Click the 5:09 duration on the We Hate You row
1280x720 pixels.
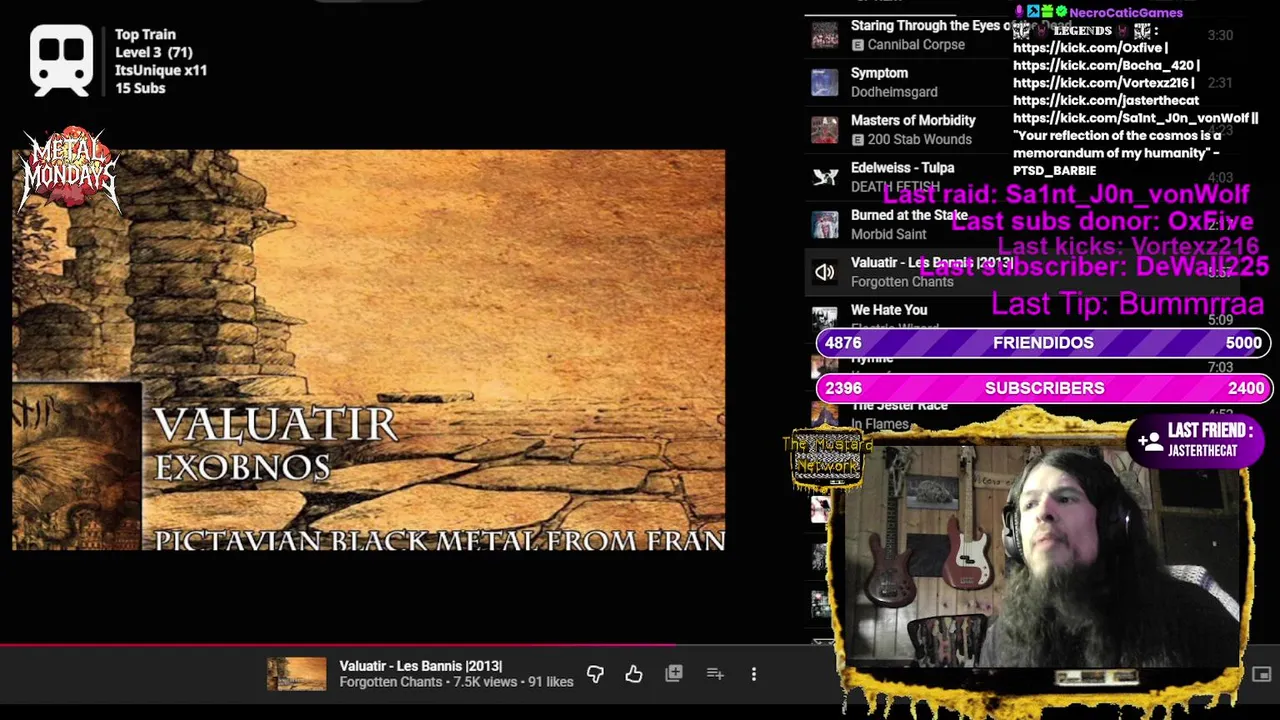1219,320
